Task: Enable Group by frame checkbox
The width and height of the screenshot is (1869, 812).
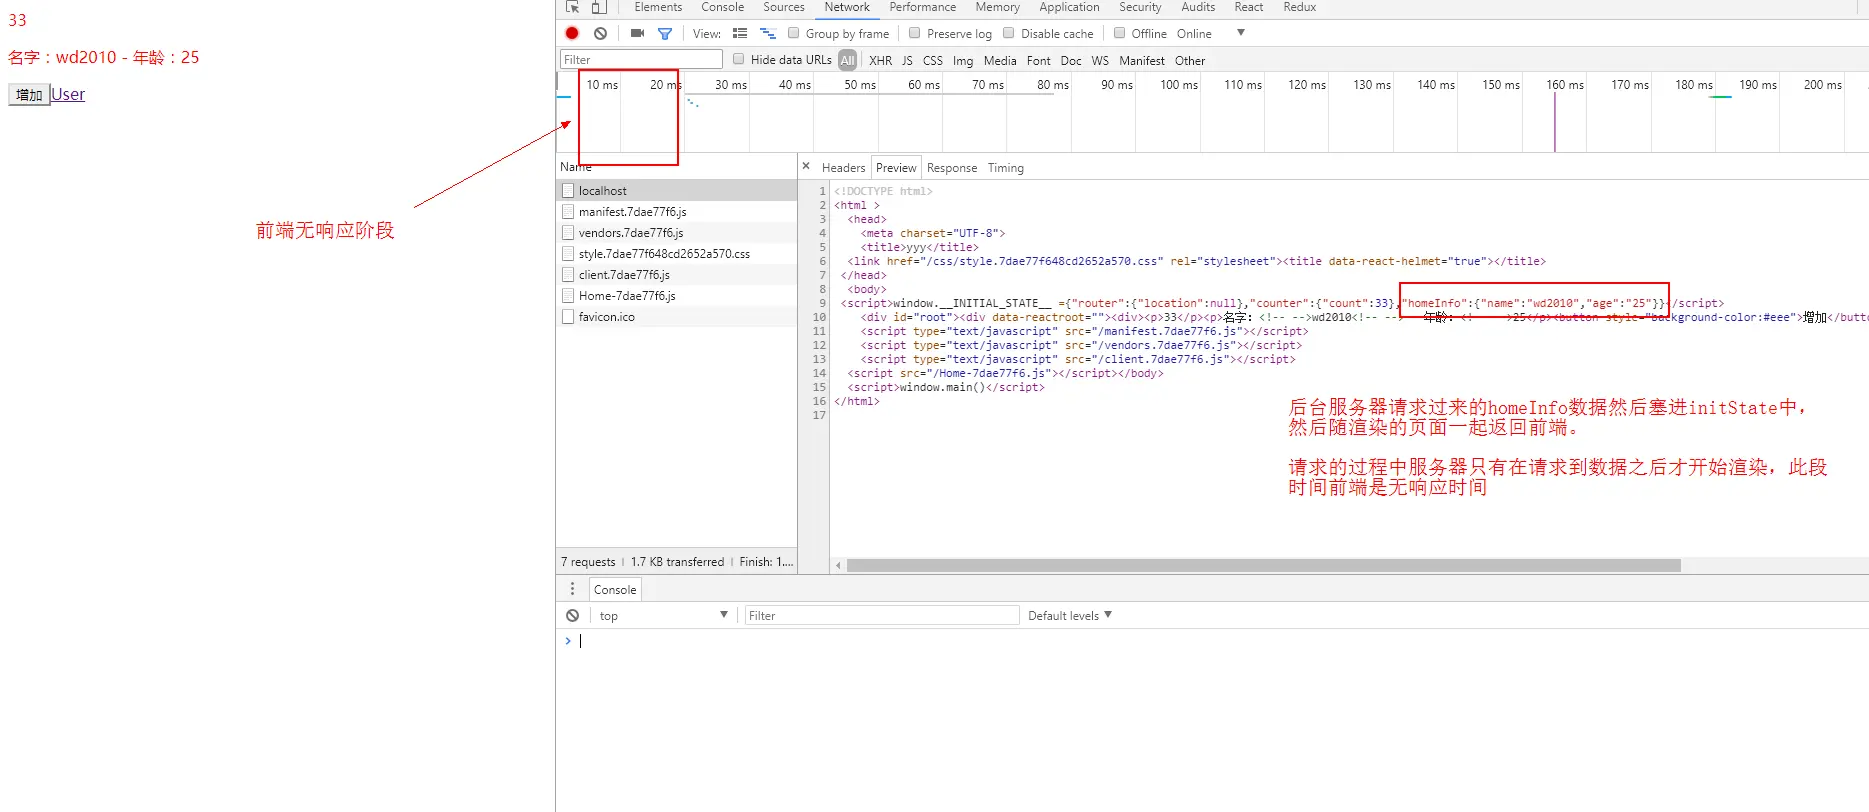Action: point(793,33)
